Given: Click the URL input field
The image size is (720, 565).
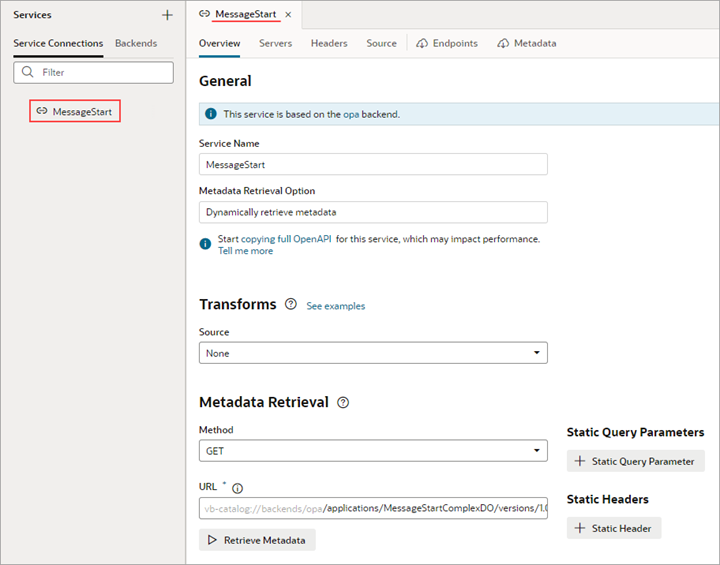Looking at the screenshot, I should [373, 508].
